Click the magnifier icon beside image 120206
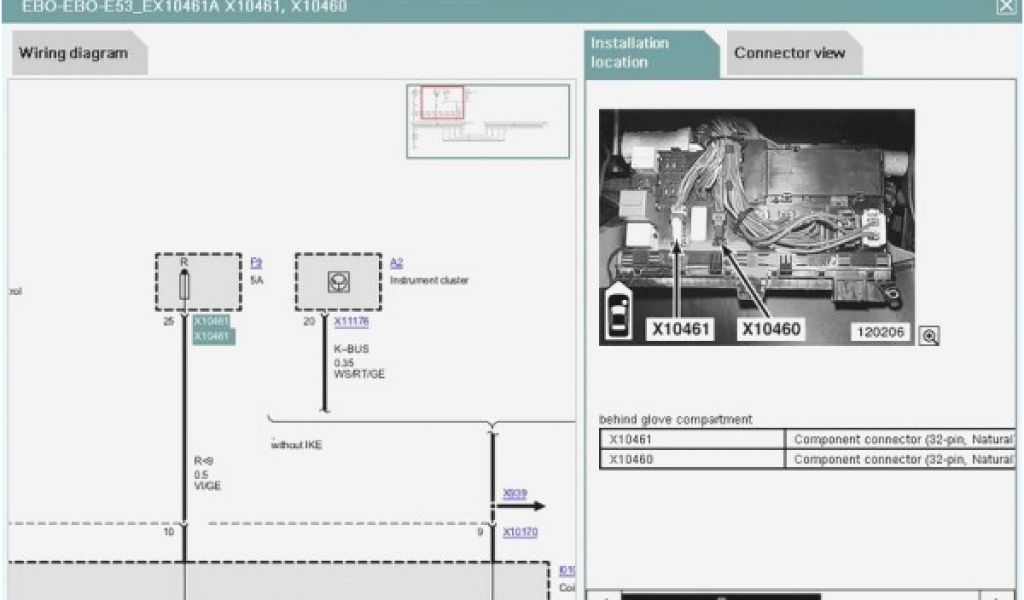Viewport: 1024px width, 600px height. coord(929,337)
